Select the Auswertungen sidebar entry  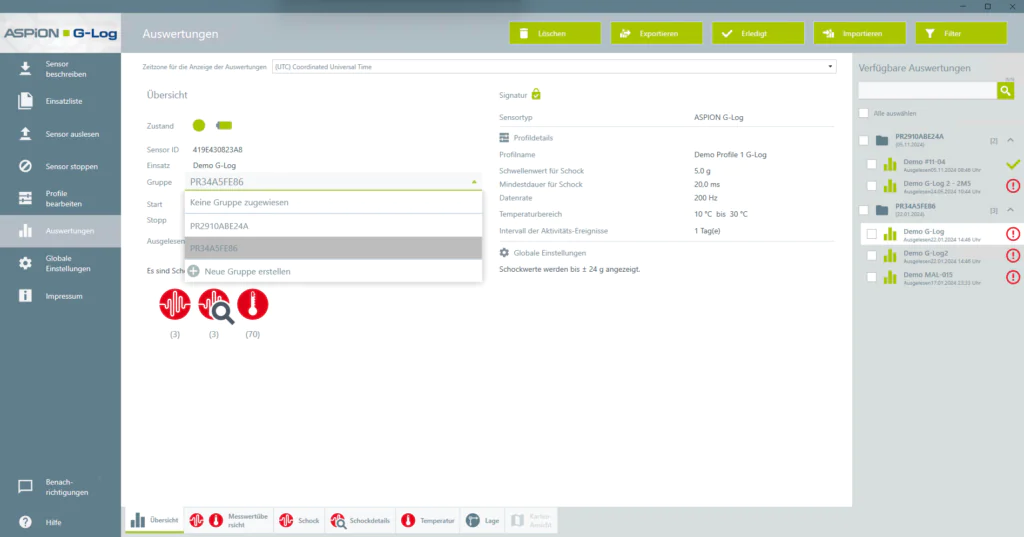(x=60, y=231)
